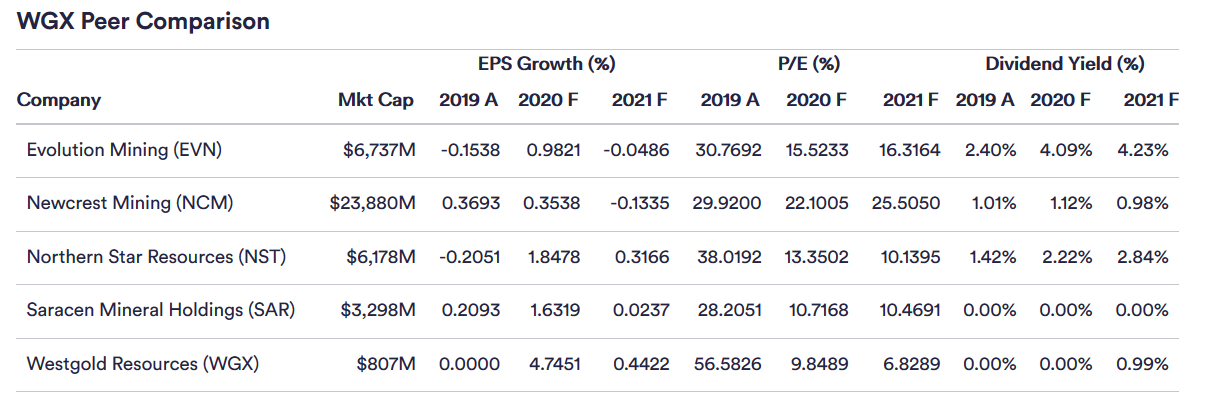Select Northern Star's 38.0192 P/E cell

pyautogui.click(x=727, y=257)
